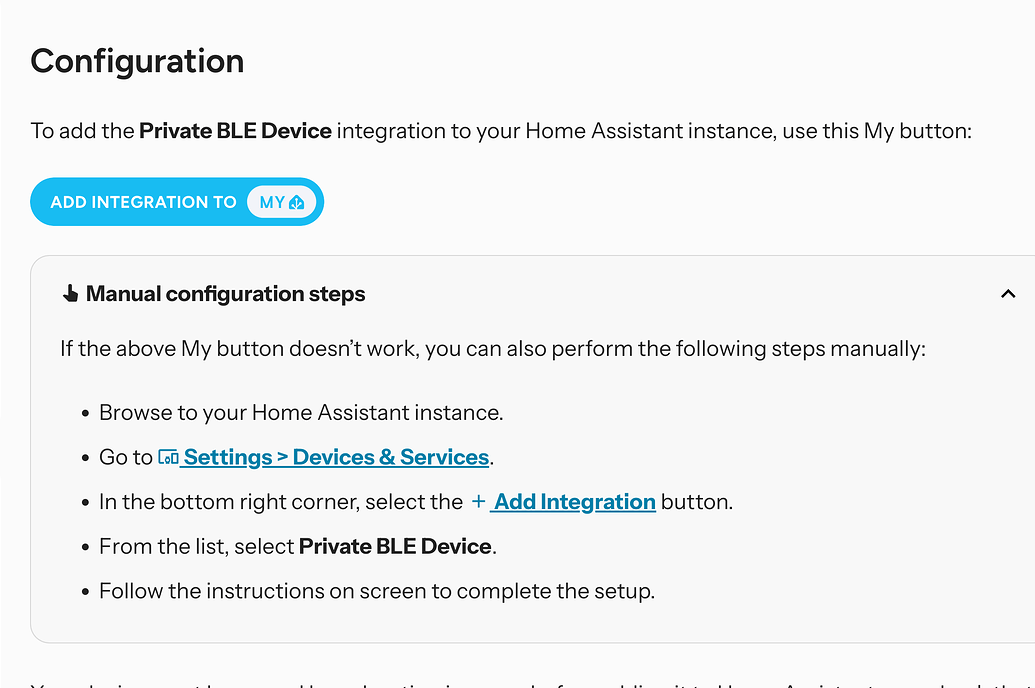Click the 'Go to' text before Settings link
This screenshot has height=688, width=1035.
pos(125,458)
